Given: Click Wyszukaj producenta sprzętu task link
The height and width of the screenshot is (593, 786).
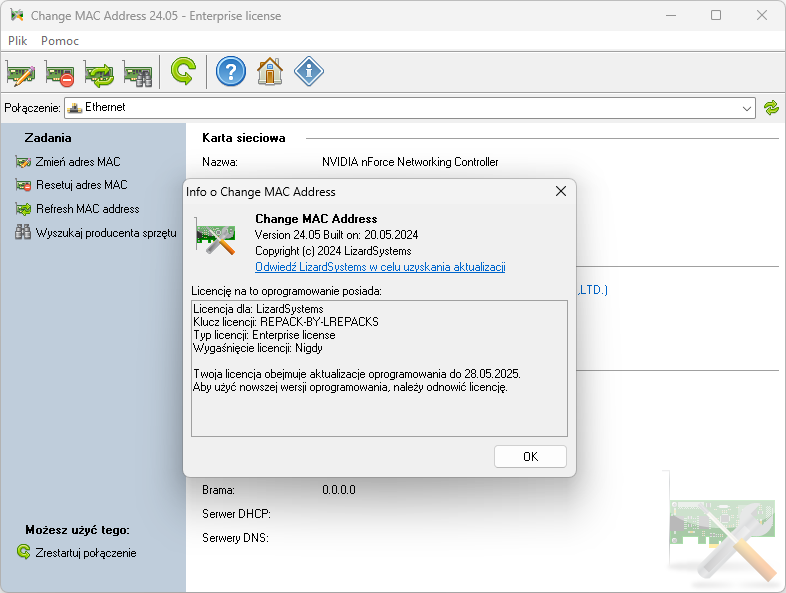Looking at the screenshot, I should pyautogui.click(x=106, y=233).
